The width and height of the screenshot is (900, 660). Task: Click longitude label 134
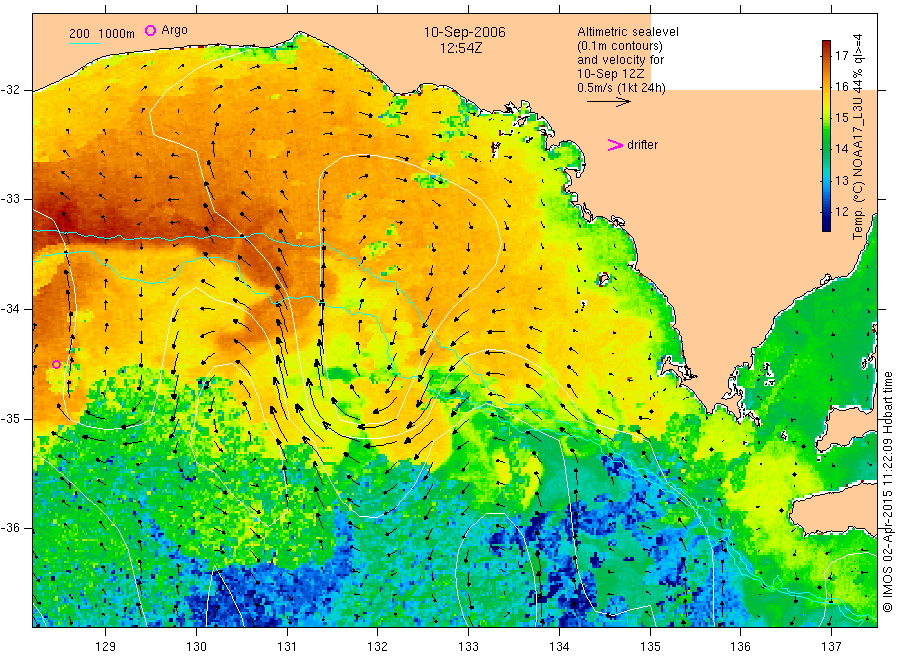[x=559, y=646]
